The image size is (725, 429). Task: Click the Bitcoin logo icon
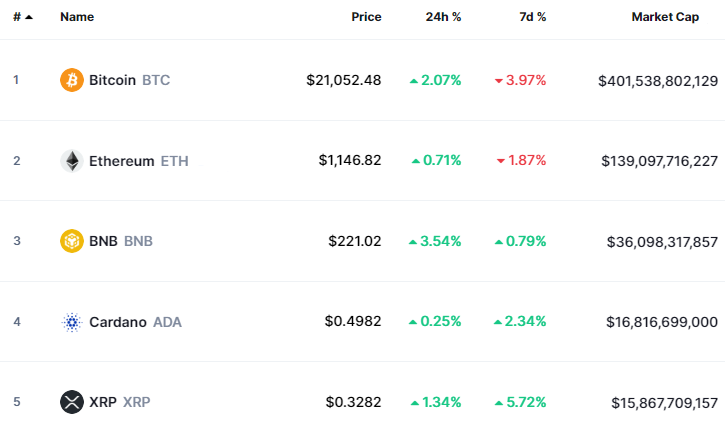(x=72, y=80)
